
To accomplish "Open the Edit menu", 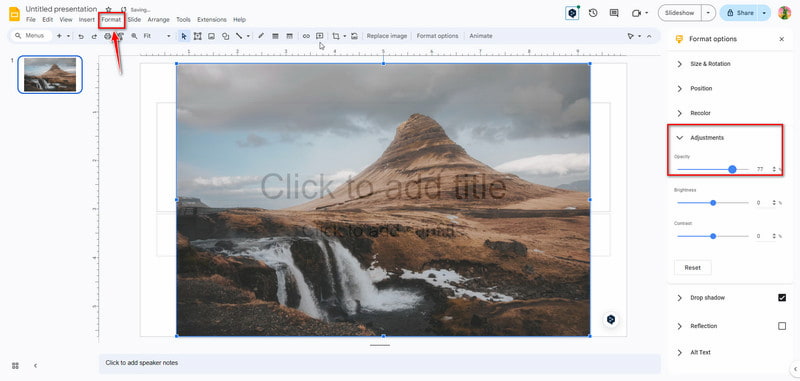I will pyautogui.click(x=47, y=20).
